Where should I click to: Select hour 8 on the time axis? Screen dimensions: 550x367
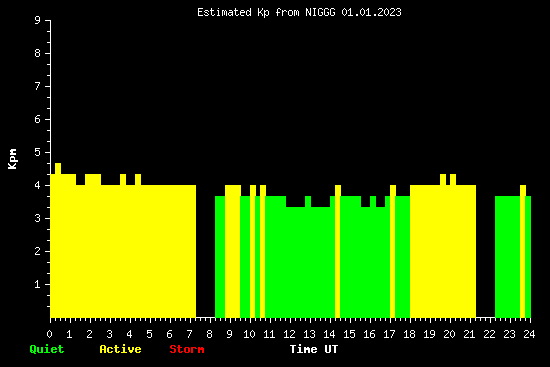pyautogui.click(x=209, y=334)
